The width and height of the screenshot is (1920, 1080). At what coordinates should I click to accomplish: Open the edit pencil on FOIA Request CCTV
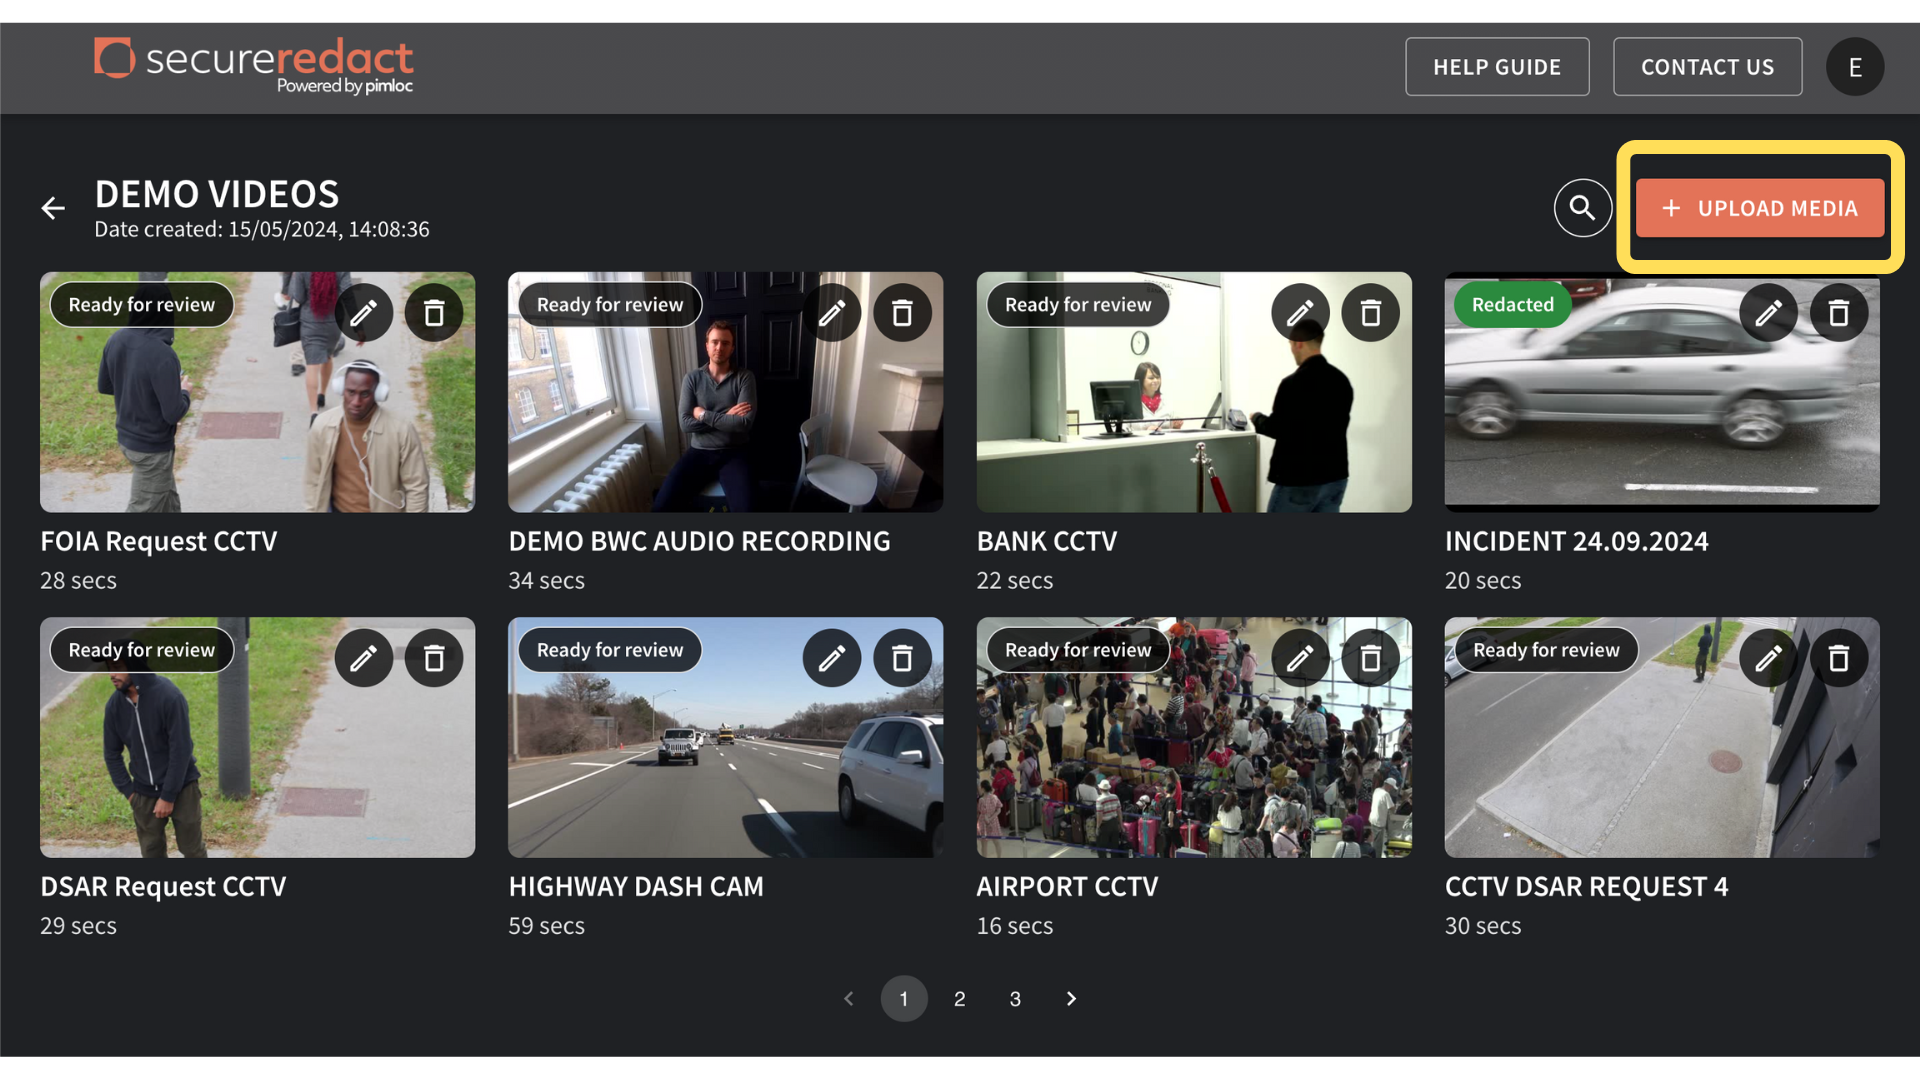pyautogui.click(x=364, y=312)
